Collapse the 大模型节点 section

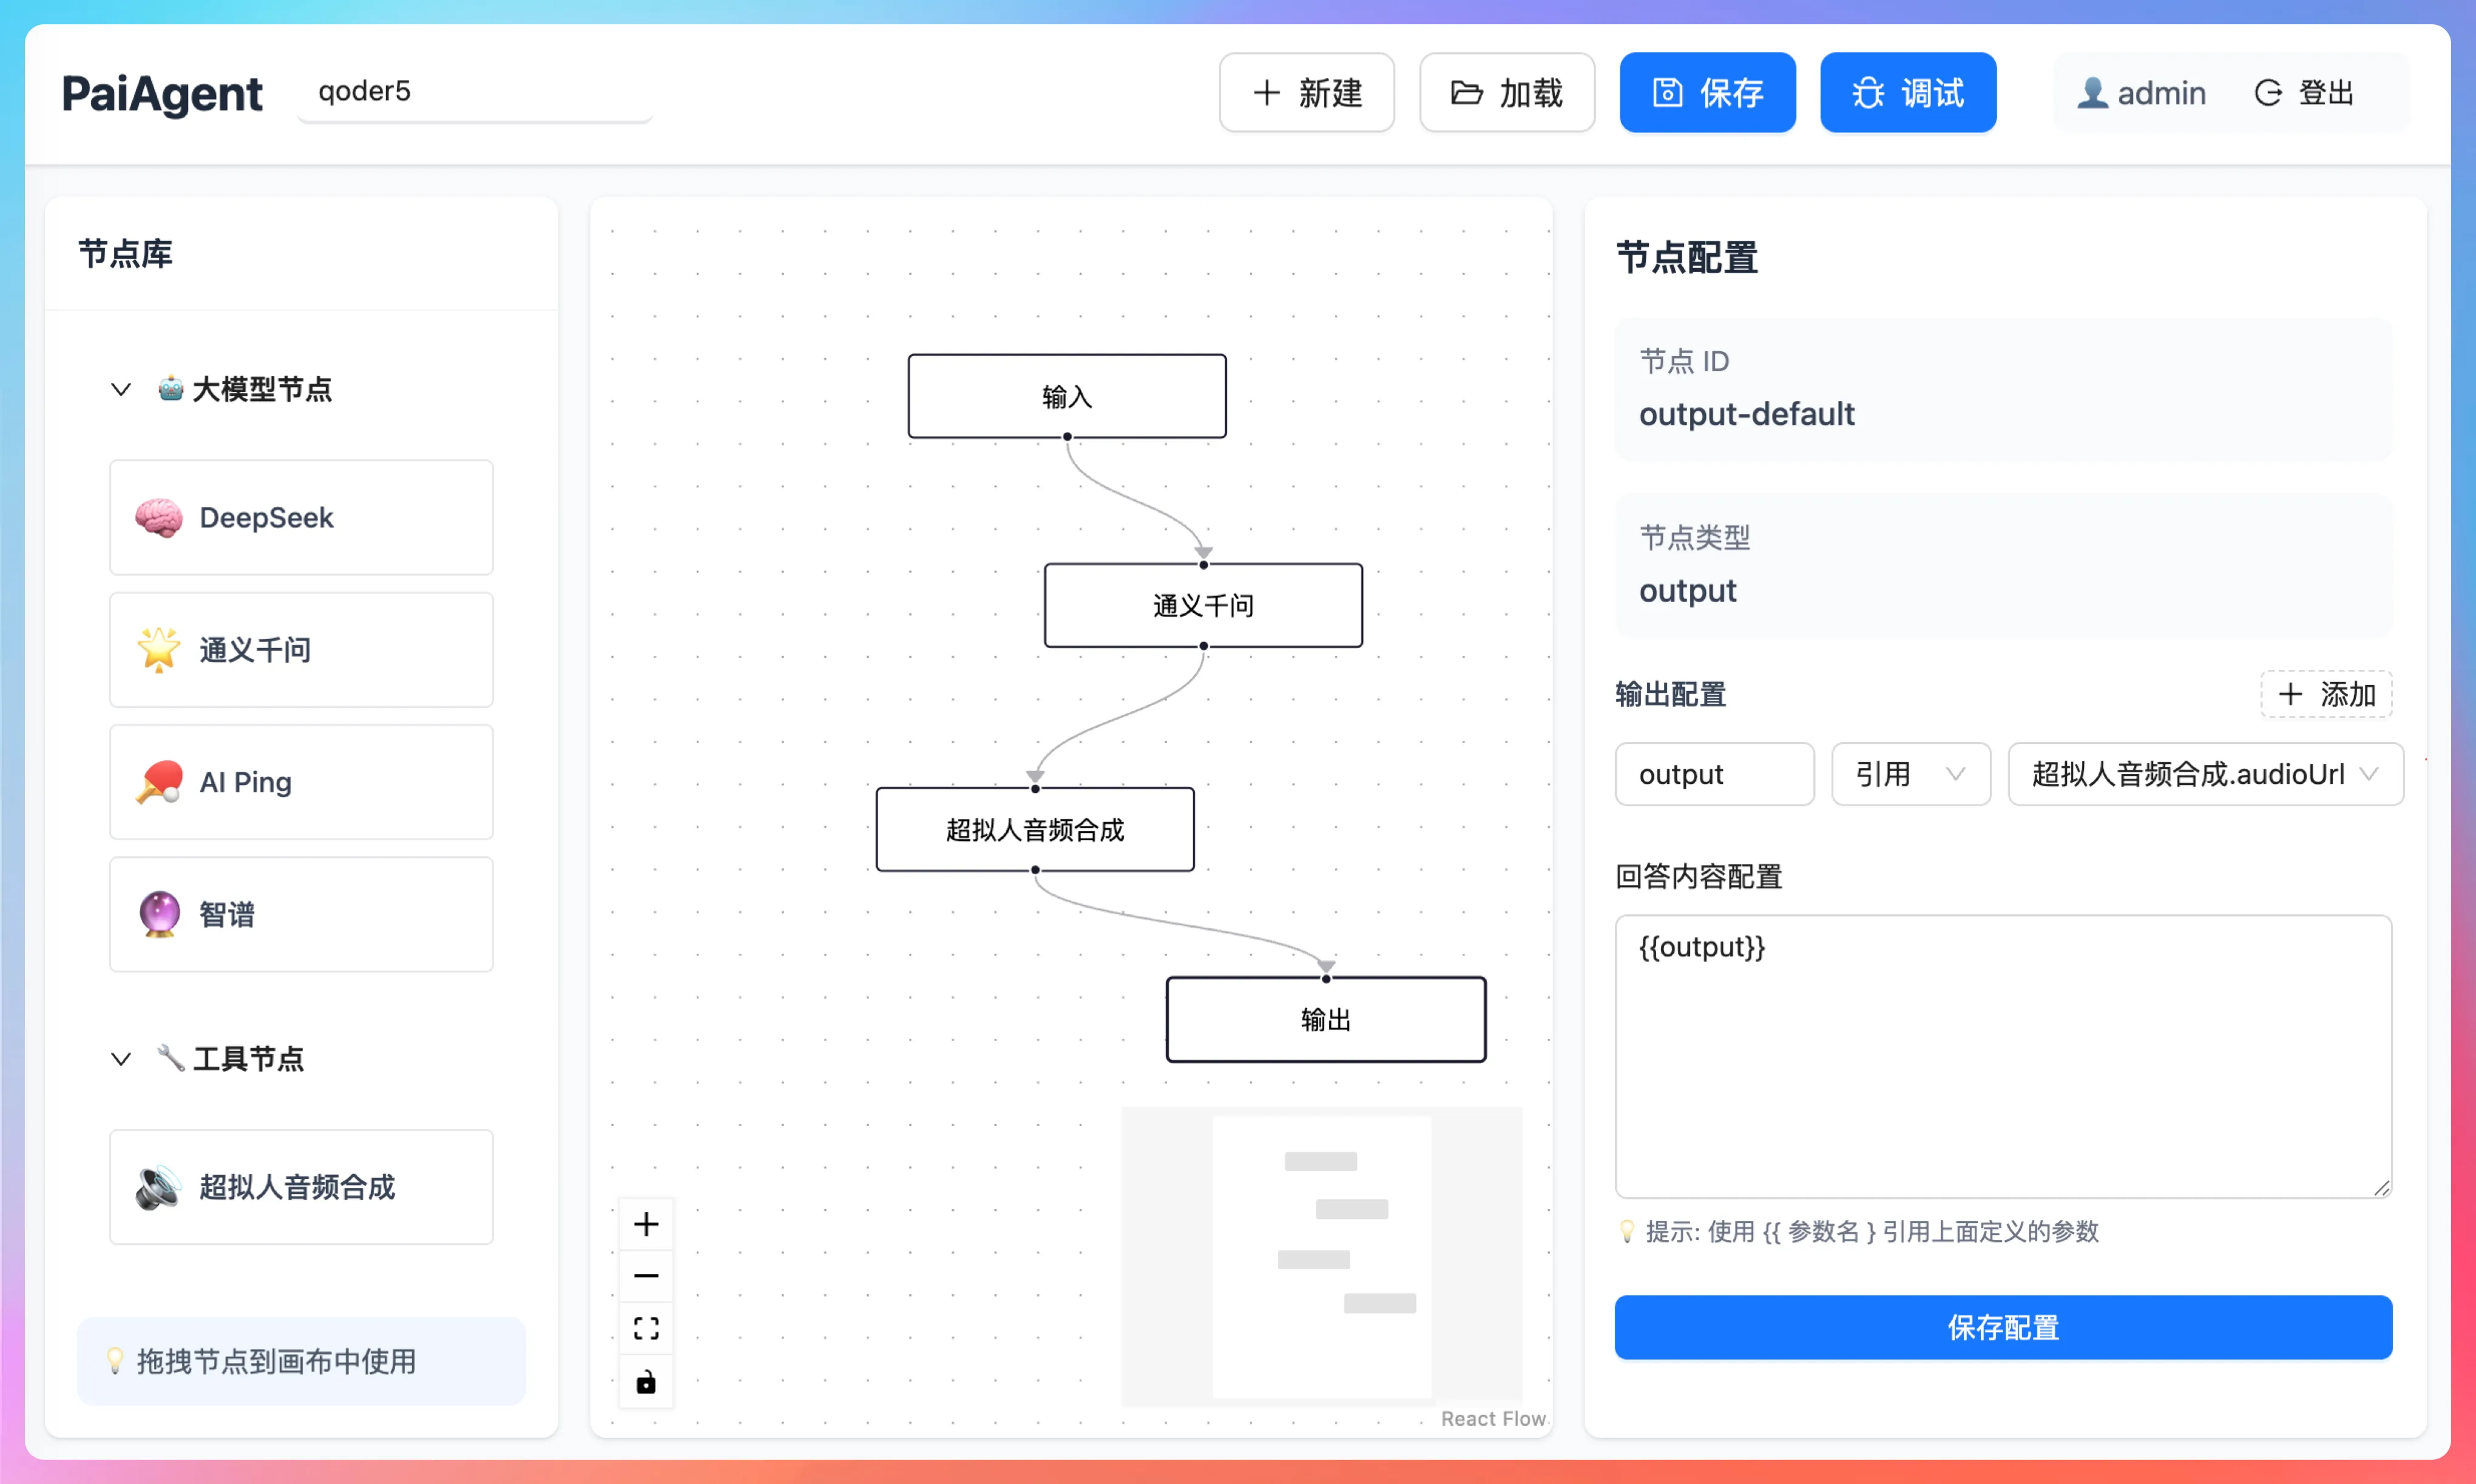(121, 389)
